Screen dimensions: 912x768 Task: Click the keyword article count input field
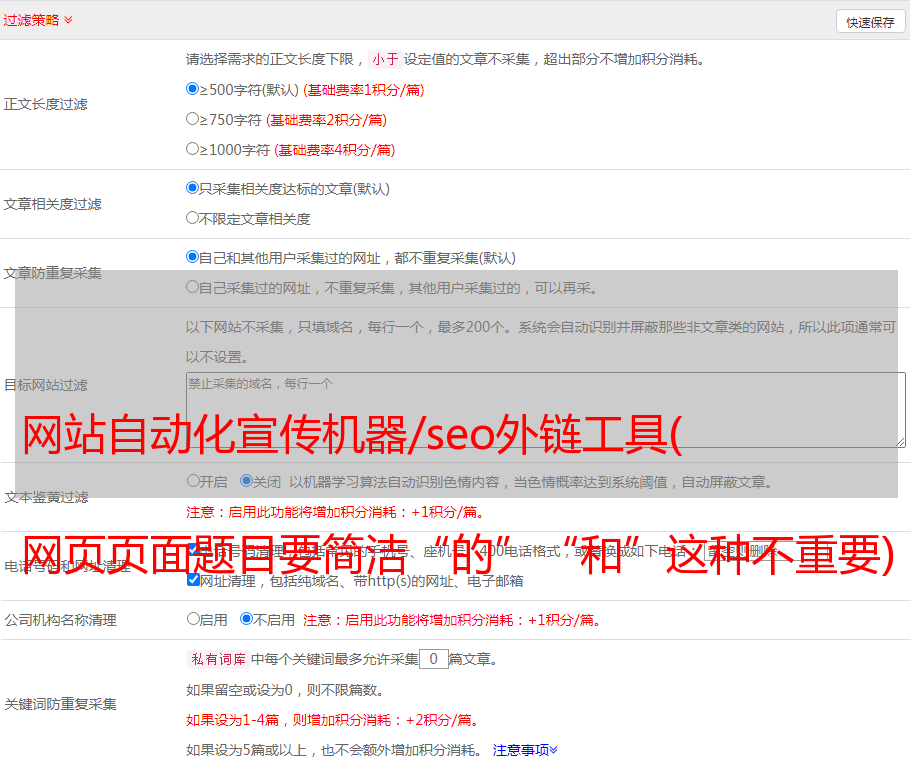point(433,659)
